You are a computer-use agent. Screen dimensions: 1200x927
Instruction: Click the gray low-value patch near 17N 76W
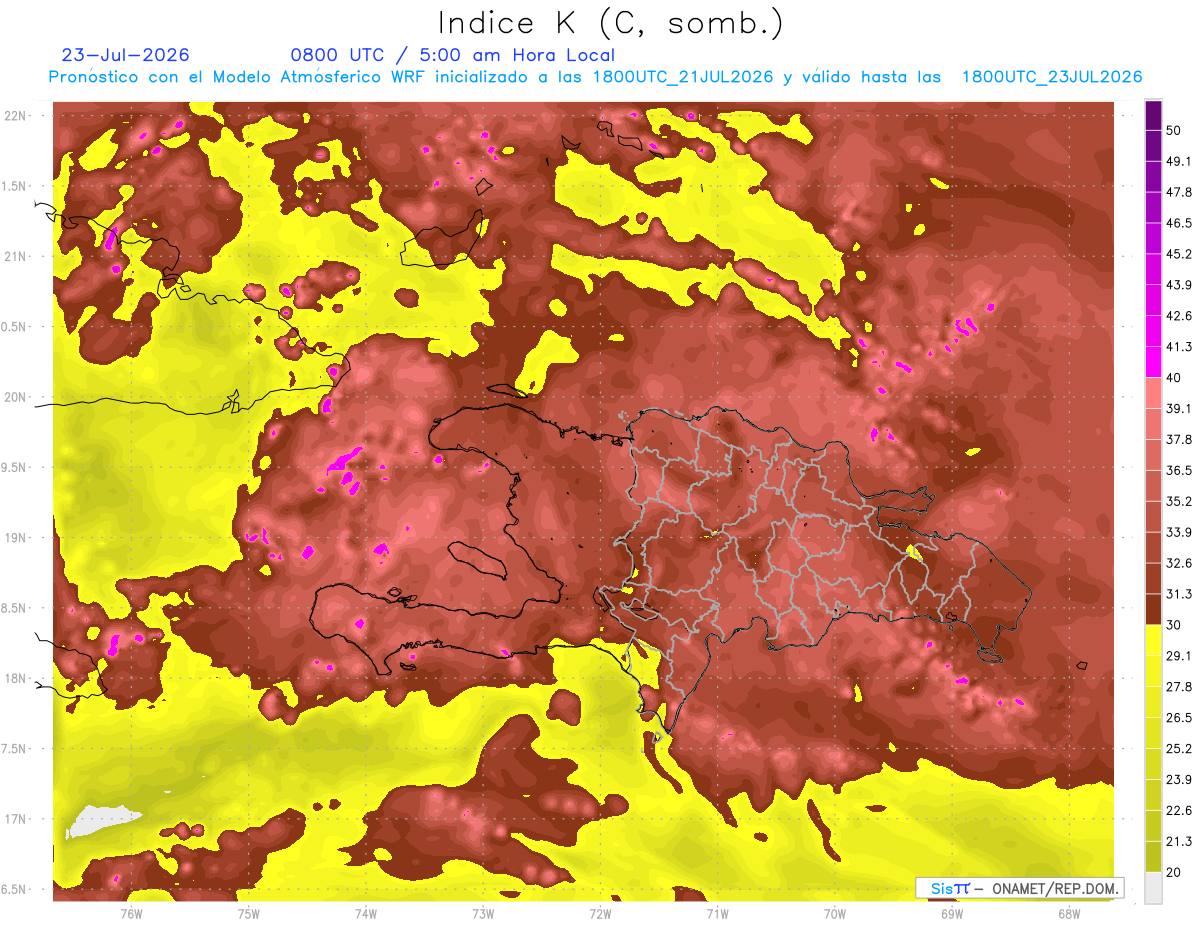pos(103,823)
